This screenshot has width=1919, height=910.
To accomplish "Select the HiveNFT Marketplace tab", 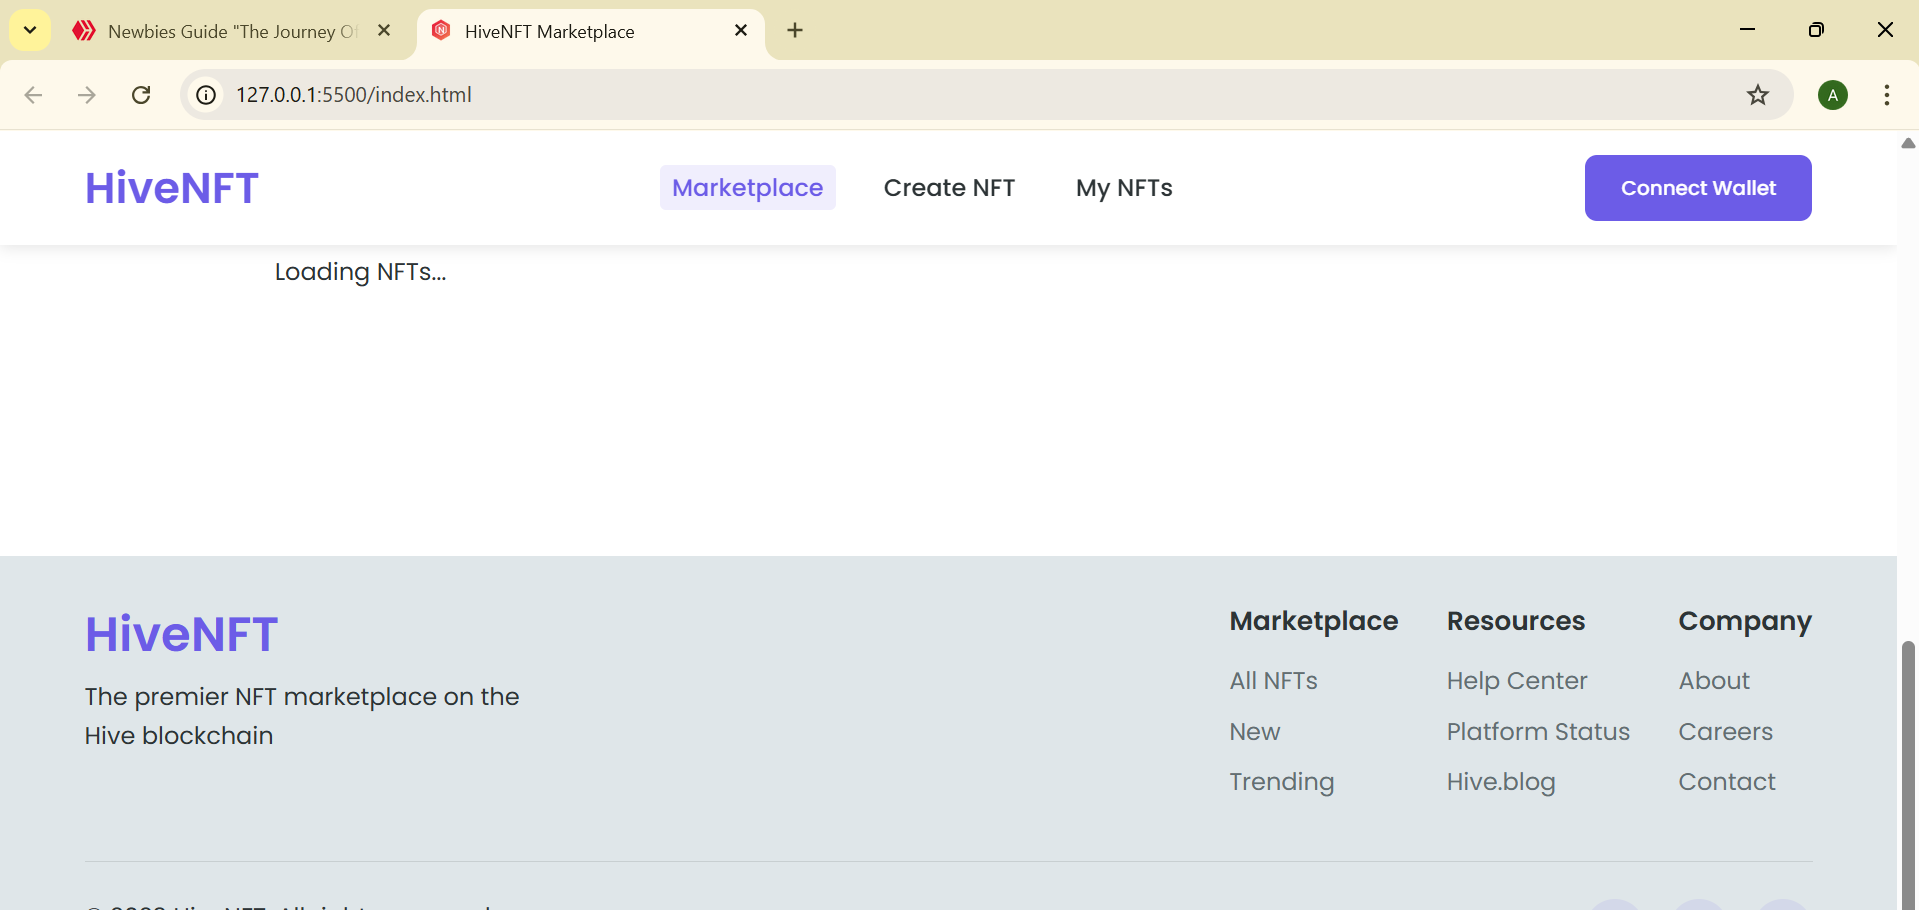I will (x=590, y=31).
